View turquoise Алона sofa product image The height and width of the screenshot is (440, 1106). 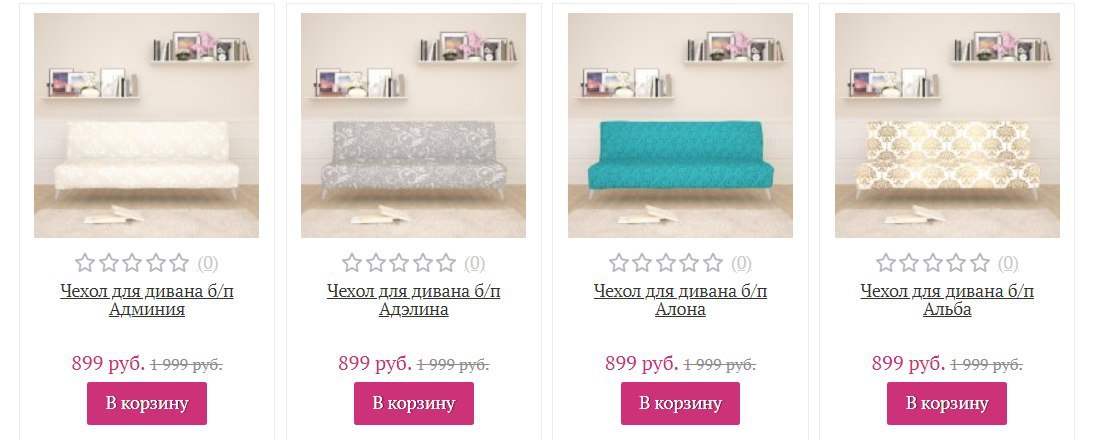click(x=680, y=126)
